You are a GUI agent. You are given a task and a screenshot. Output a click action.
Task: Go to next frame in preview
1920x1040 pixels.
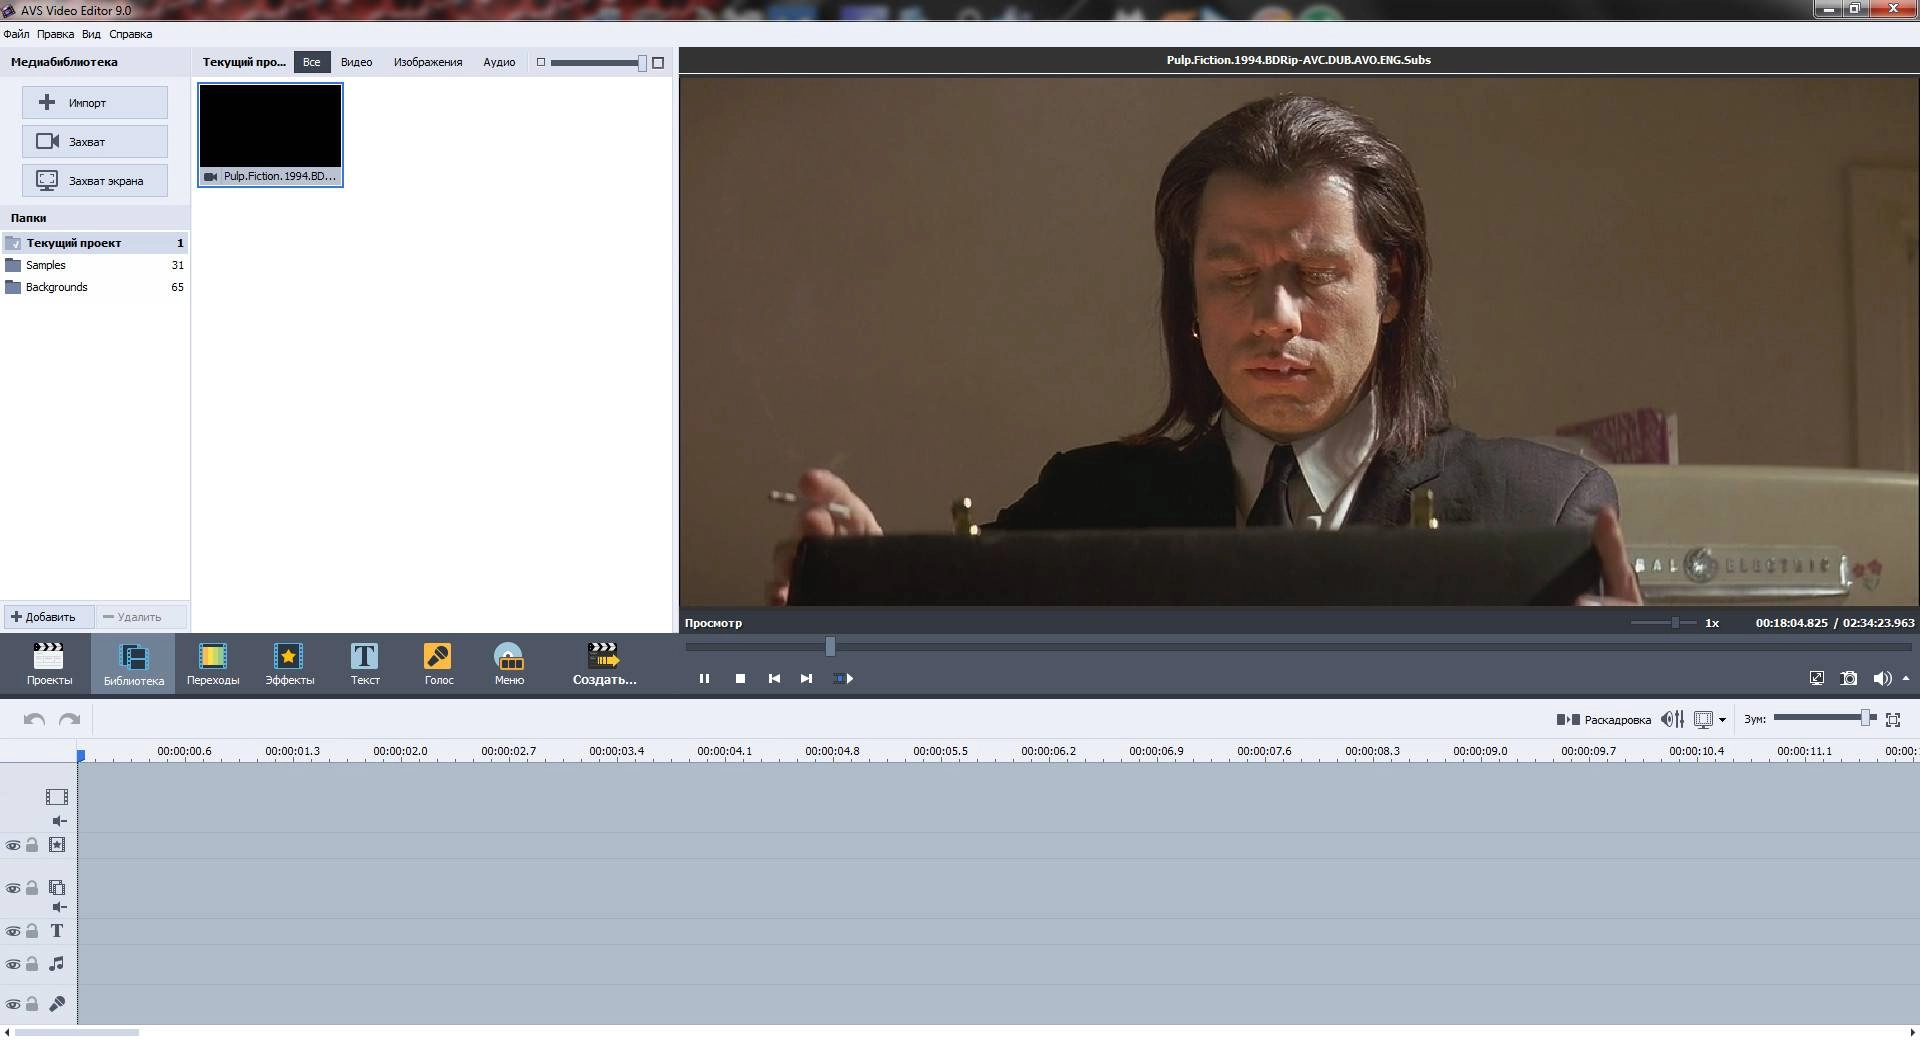806,678
